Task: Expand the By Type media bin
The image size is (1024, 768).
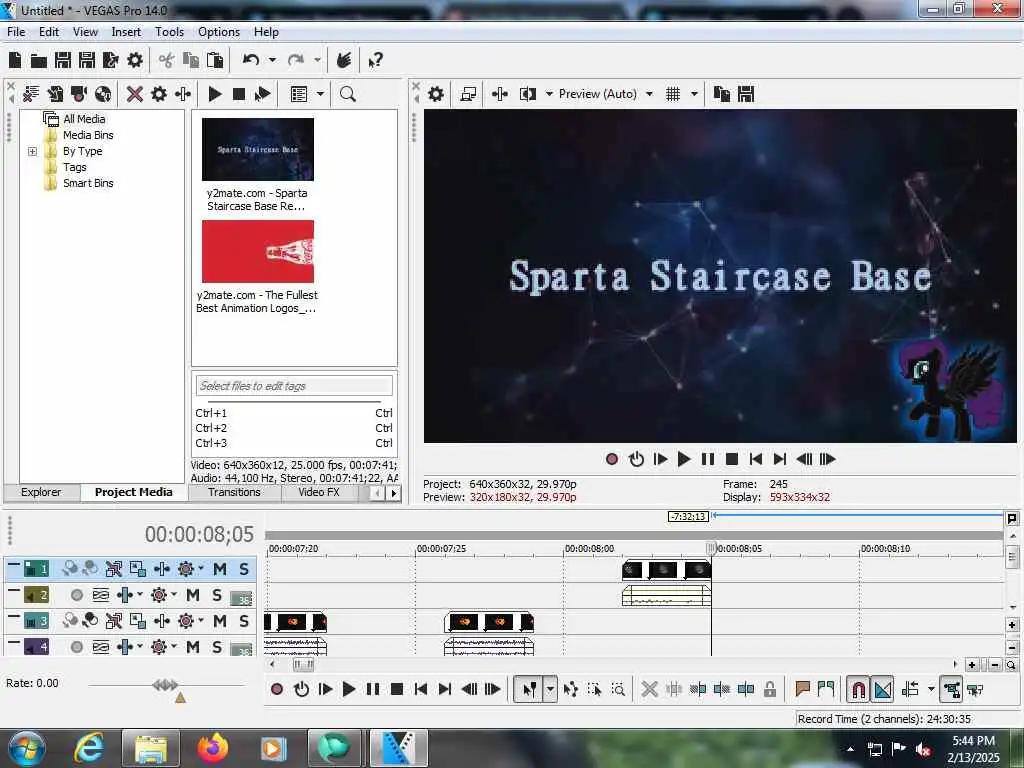Action: [x=32, y=152]
